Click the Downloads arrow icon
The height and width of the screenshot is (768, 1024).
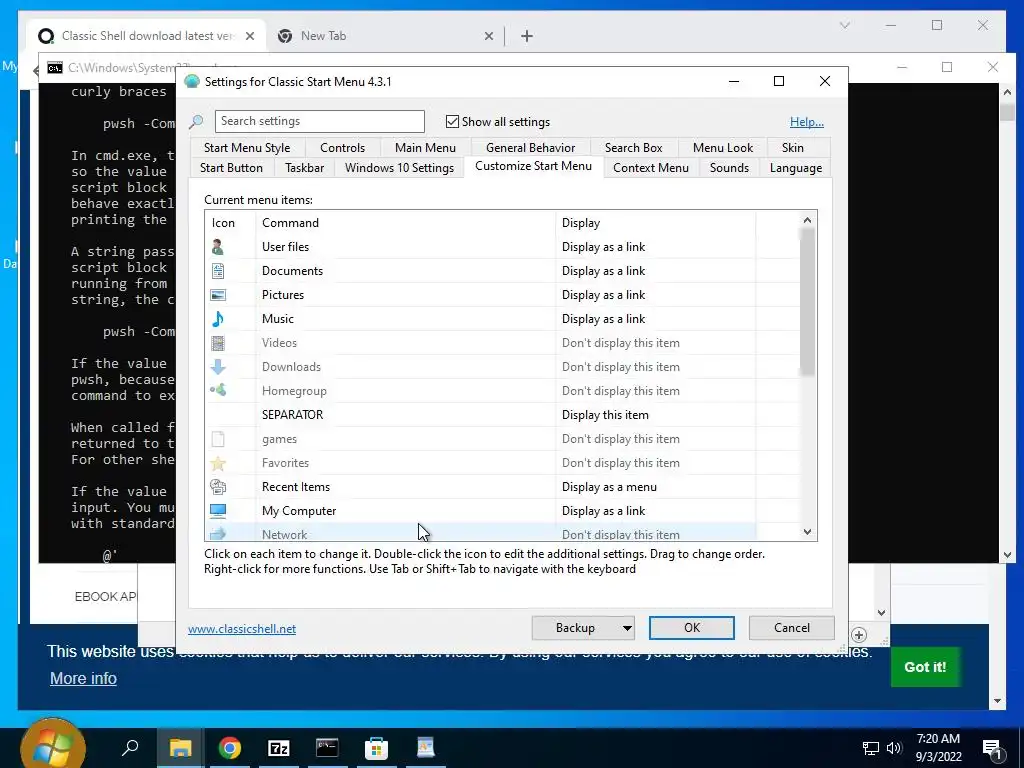coord(217,367)
